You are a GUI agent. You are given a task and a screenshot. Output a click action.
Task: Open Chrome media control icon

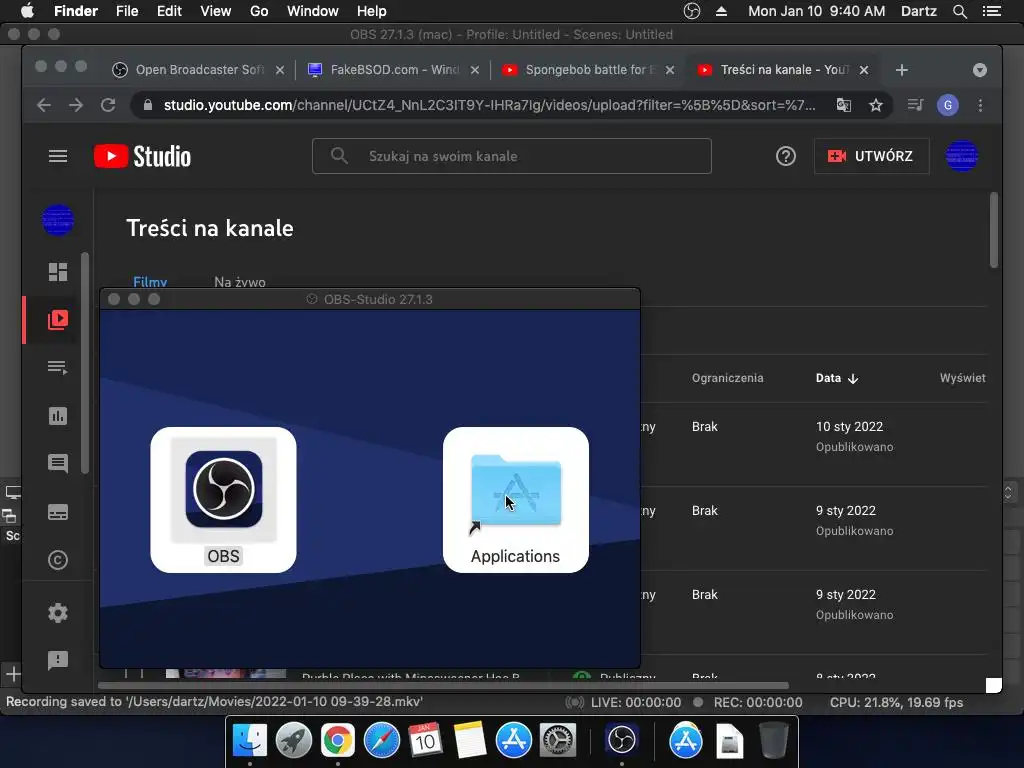[x=916, y=105]
